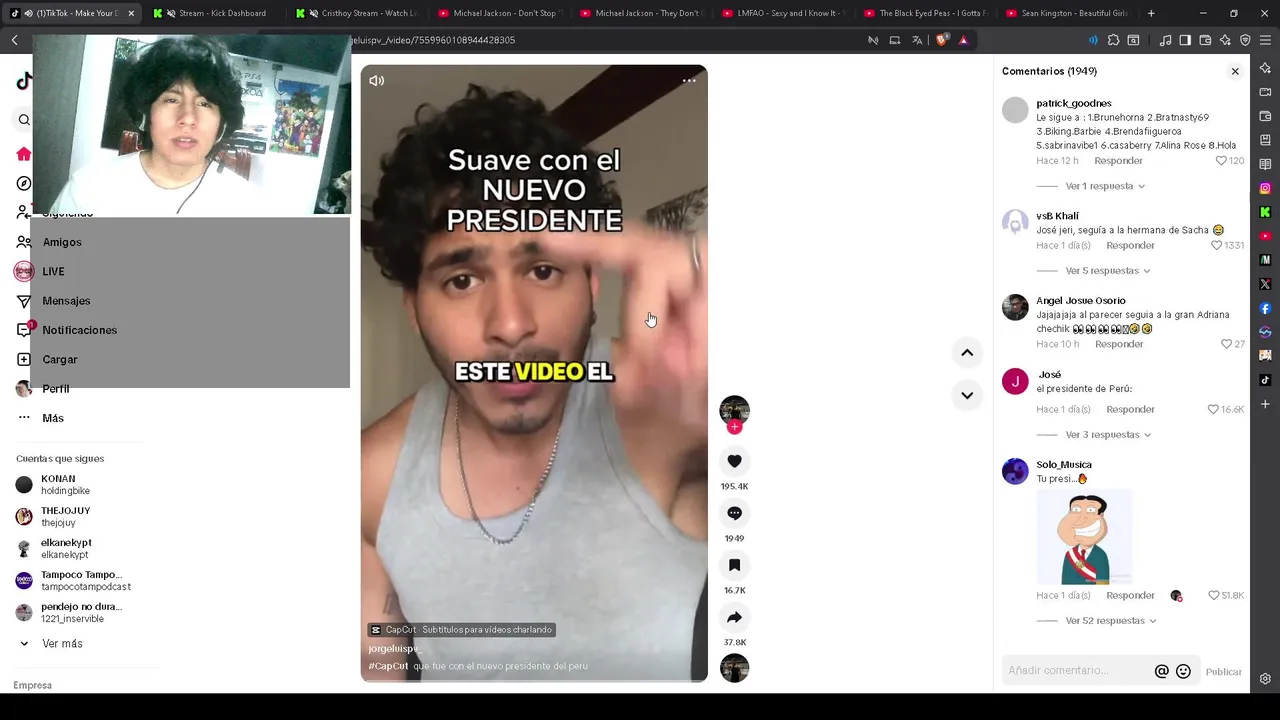Open Brave Wallet icon in toolbar
This screenshot has height=720, width=1280.
click(1205, 40)
